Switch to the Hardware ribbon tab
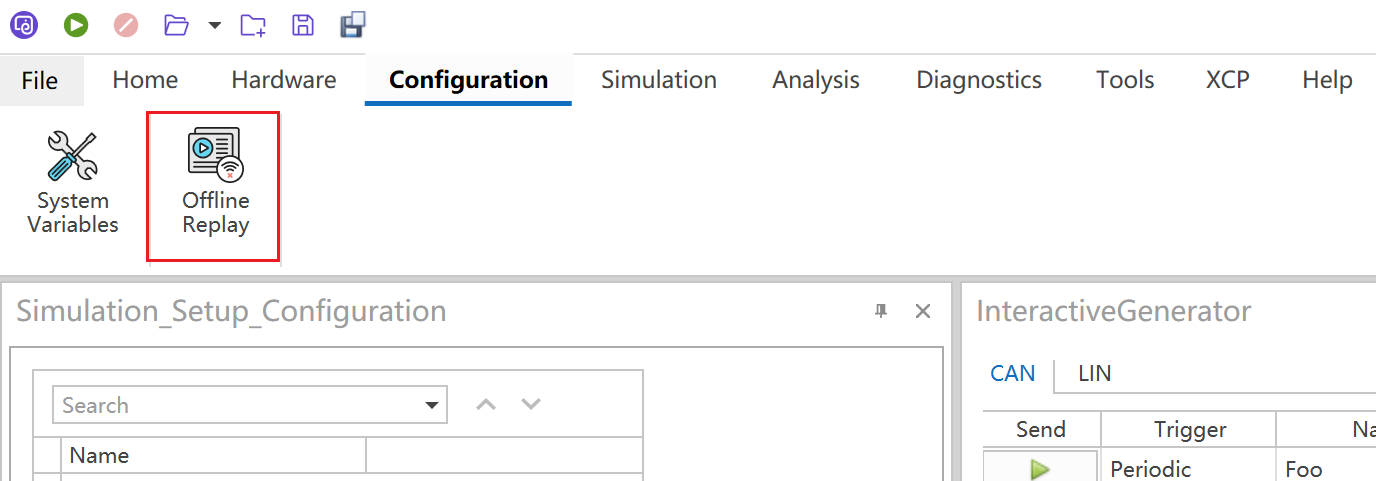This screenshot has height=481, width=1376. click(284, 80)
